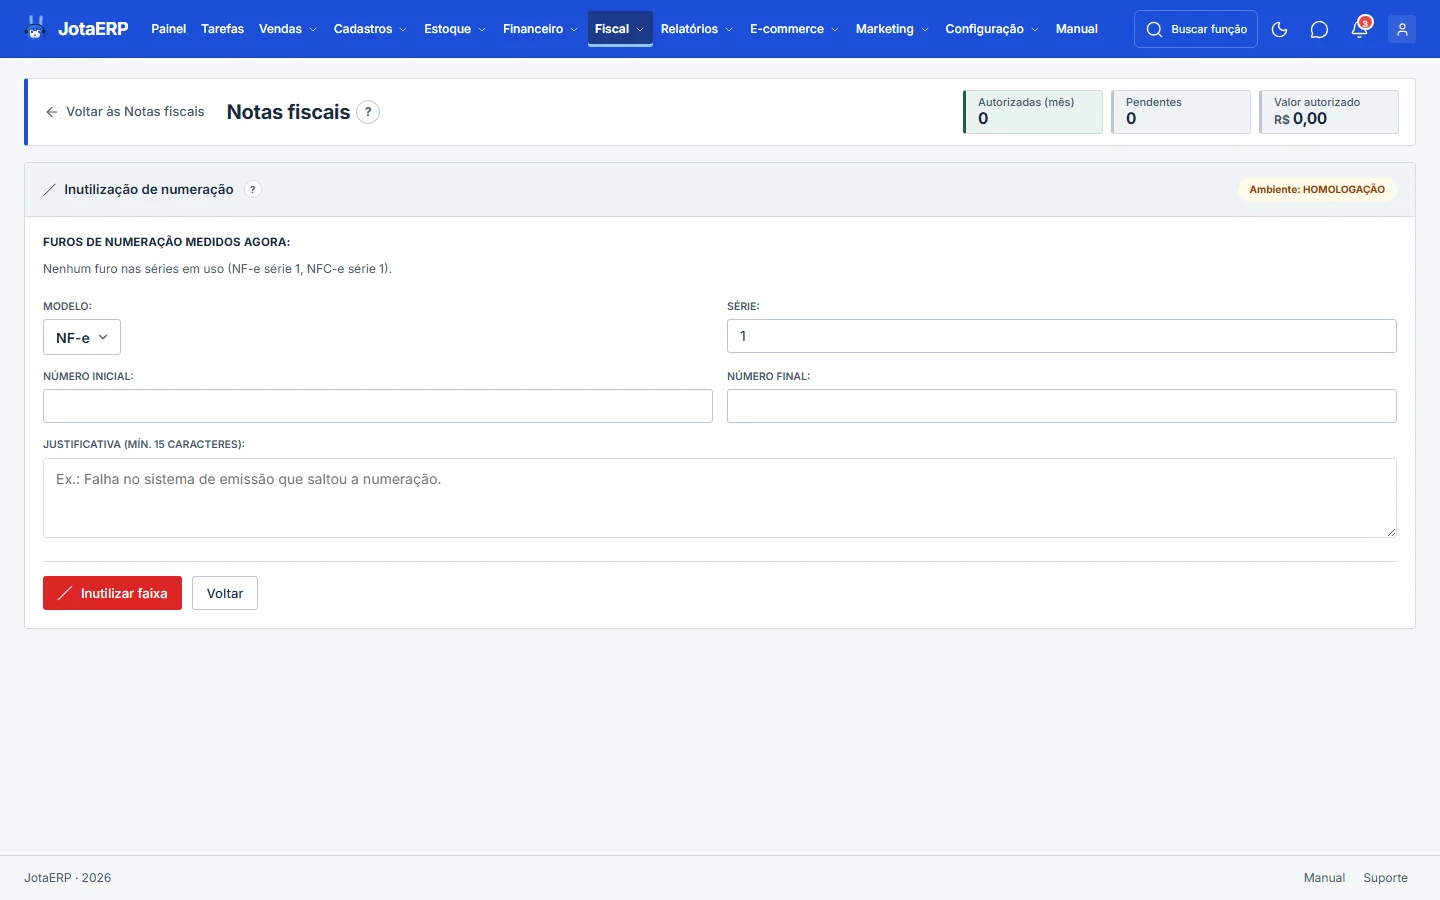Open the chat bubble messages icon
The height and width of the screenshot is (900, 1440).
pyautogui.click(x=1319, y=29)
